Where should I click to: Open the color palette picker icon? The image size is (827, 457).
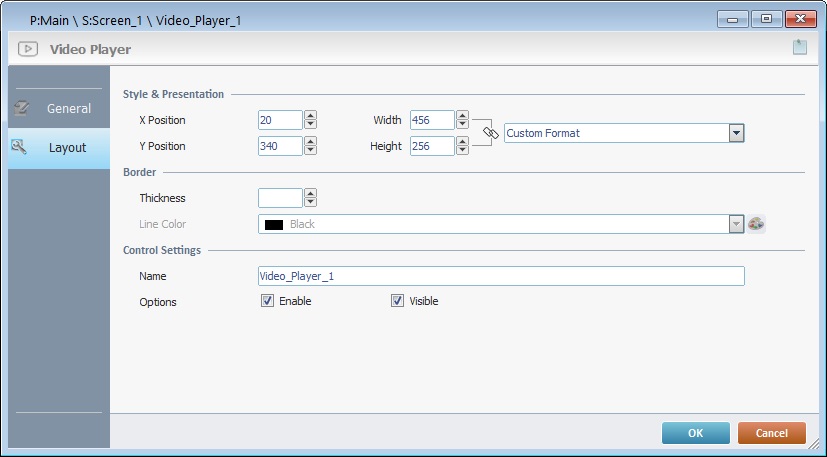click(756, 224)
